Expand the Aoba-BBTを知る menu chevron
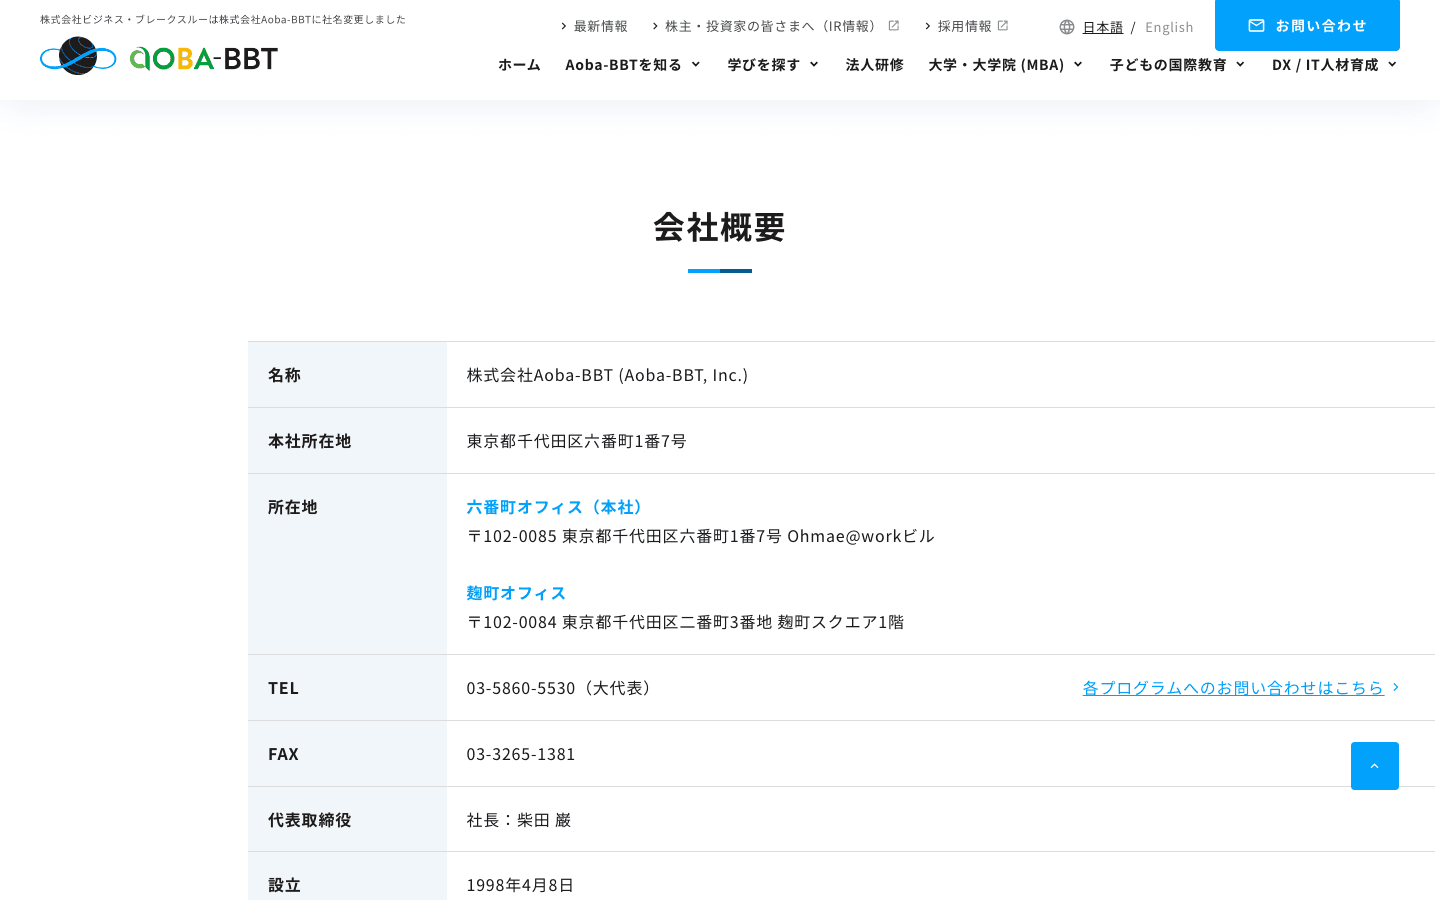 tap(695, 65)
